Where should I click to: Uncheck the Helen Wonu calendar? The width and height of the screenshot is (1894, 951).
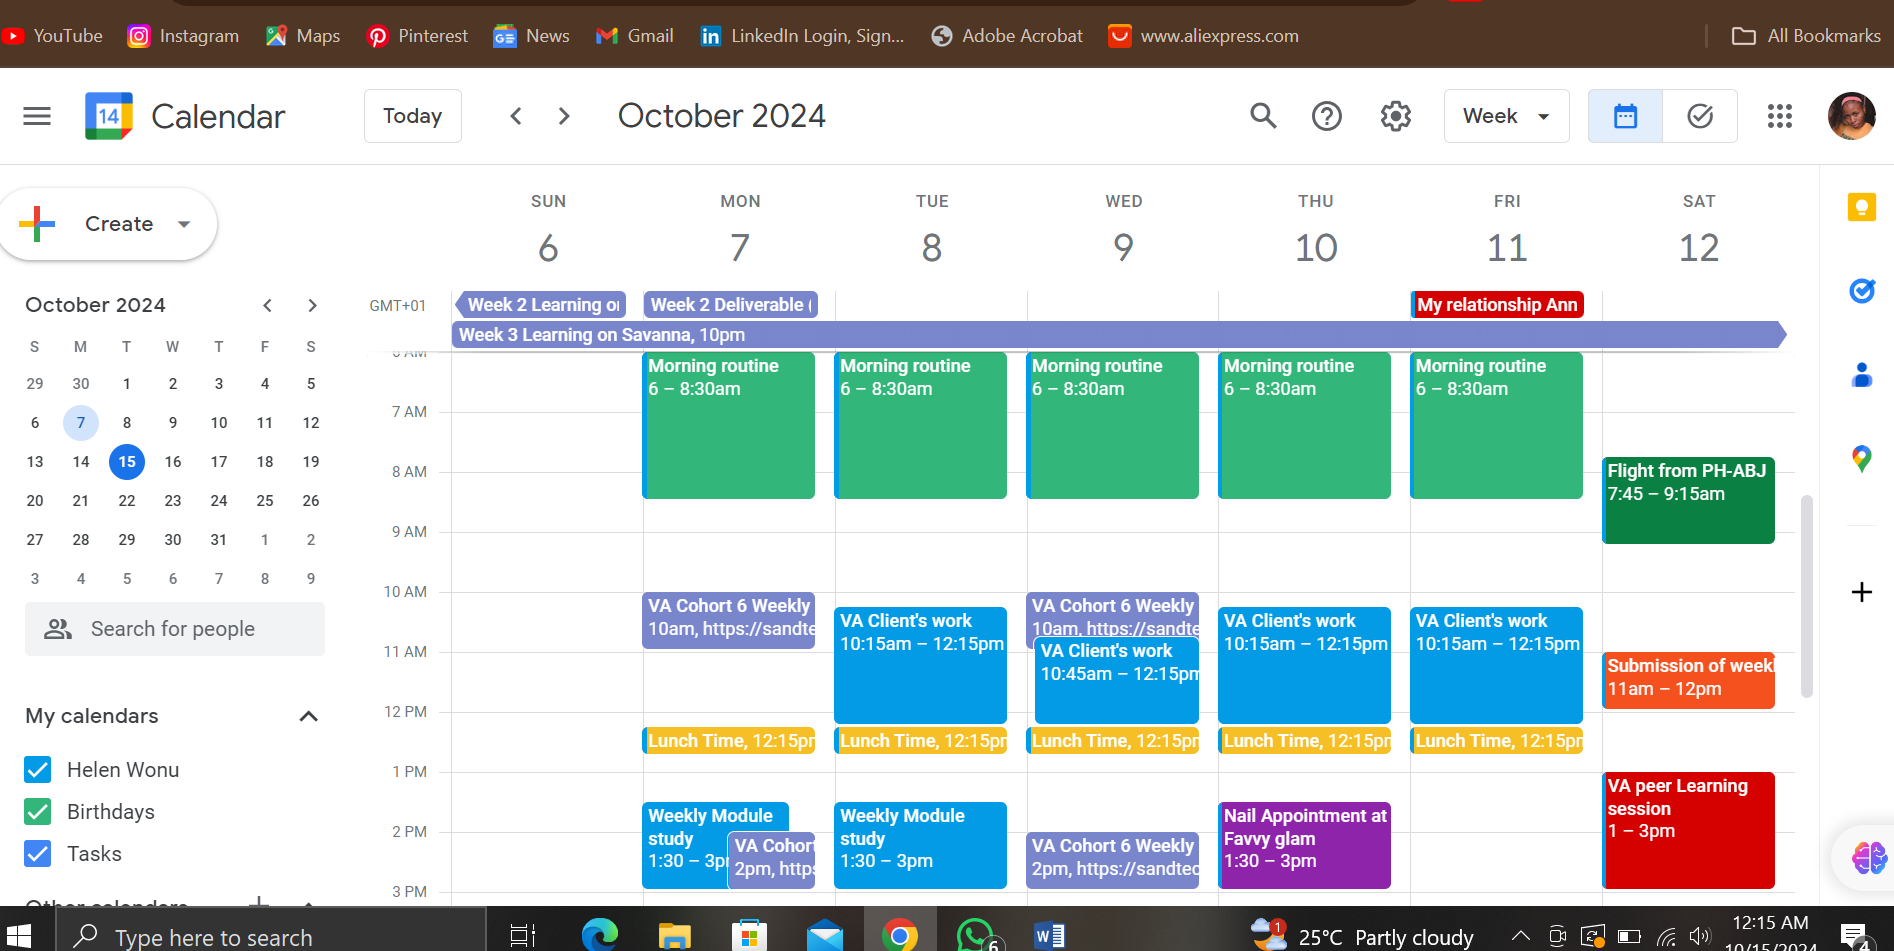pyautogui.click(x=38, y=770)
